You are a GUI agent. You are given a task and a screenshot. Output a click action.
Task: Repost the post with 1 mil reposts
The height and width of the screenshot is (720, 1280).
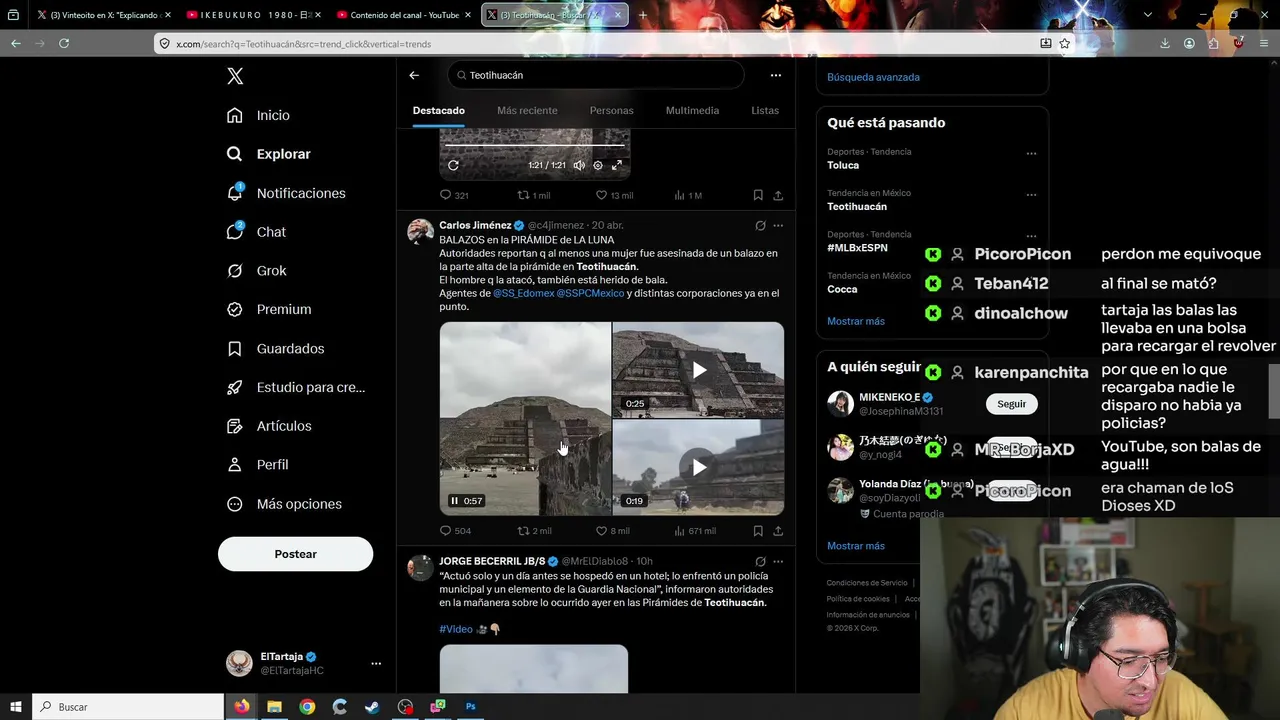(533, 195)
